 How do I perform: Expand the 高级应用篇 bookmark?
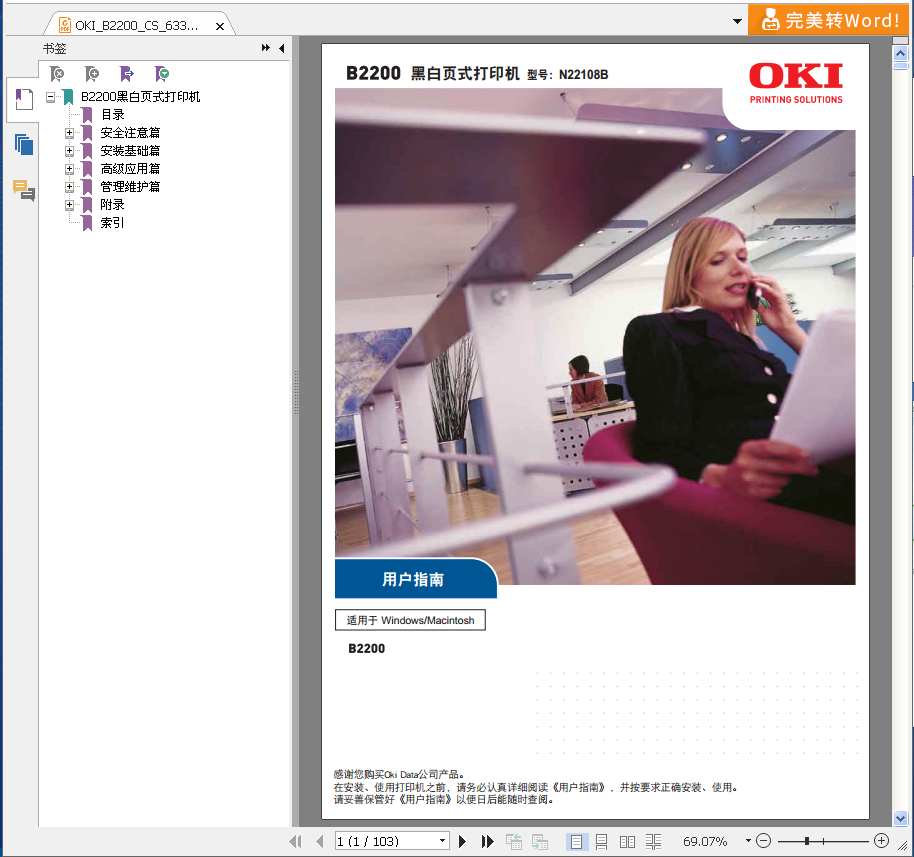tap(69, 169)
